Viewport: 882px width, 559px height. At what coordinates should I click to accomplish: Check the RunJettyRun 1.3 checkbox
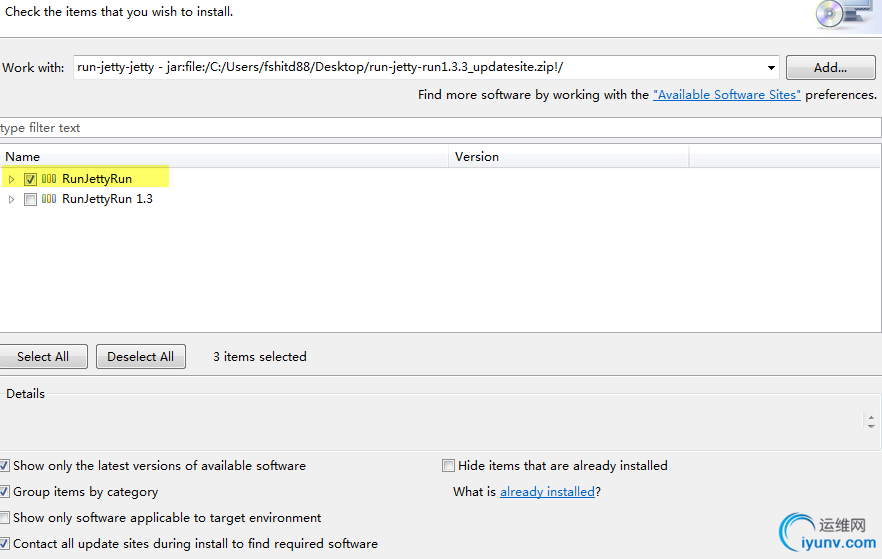pyautogui.click(x=30, y=199)
